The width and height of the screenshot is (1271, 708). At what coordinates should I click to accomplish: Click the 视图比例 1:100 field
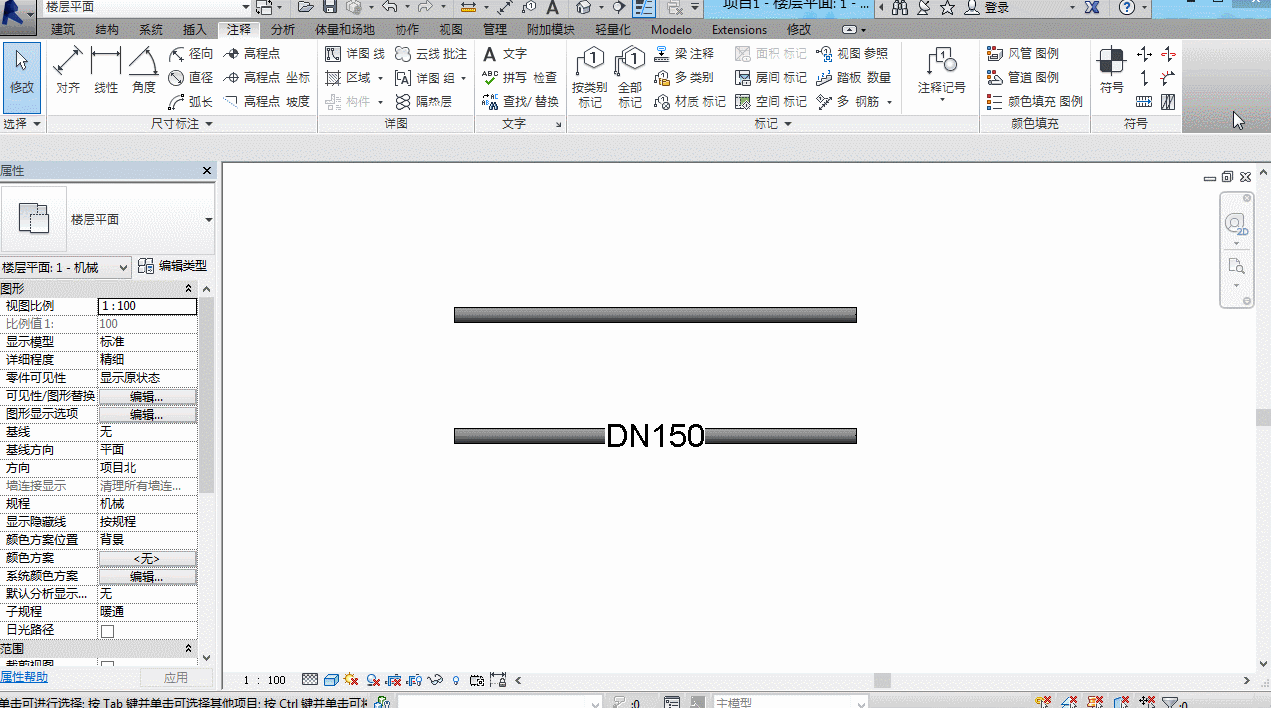(147, 306)
